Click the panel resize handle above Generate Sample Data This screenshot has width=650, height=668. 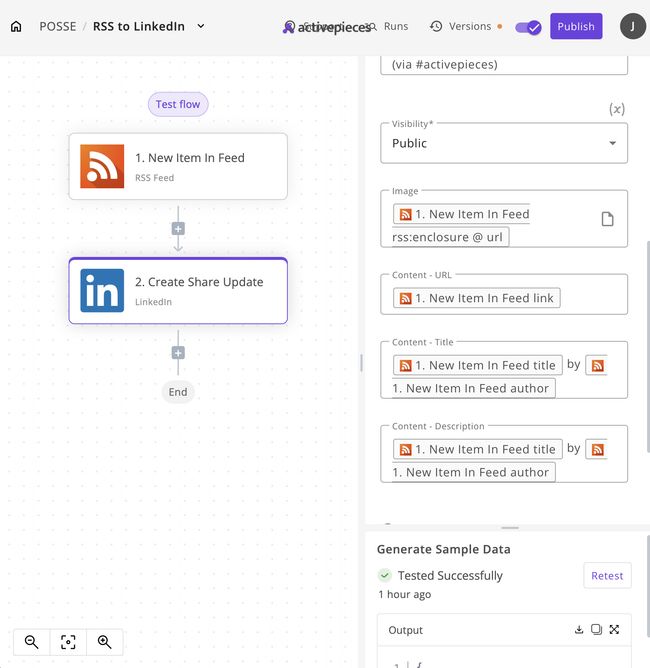tap(510, 528)
